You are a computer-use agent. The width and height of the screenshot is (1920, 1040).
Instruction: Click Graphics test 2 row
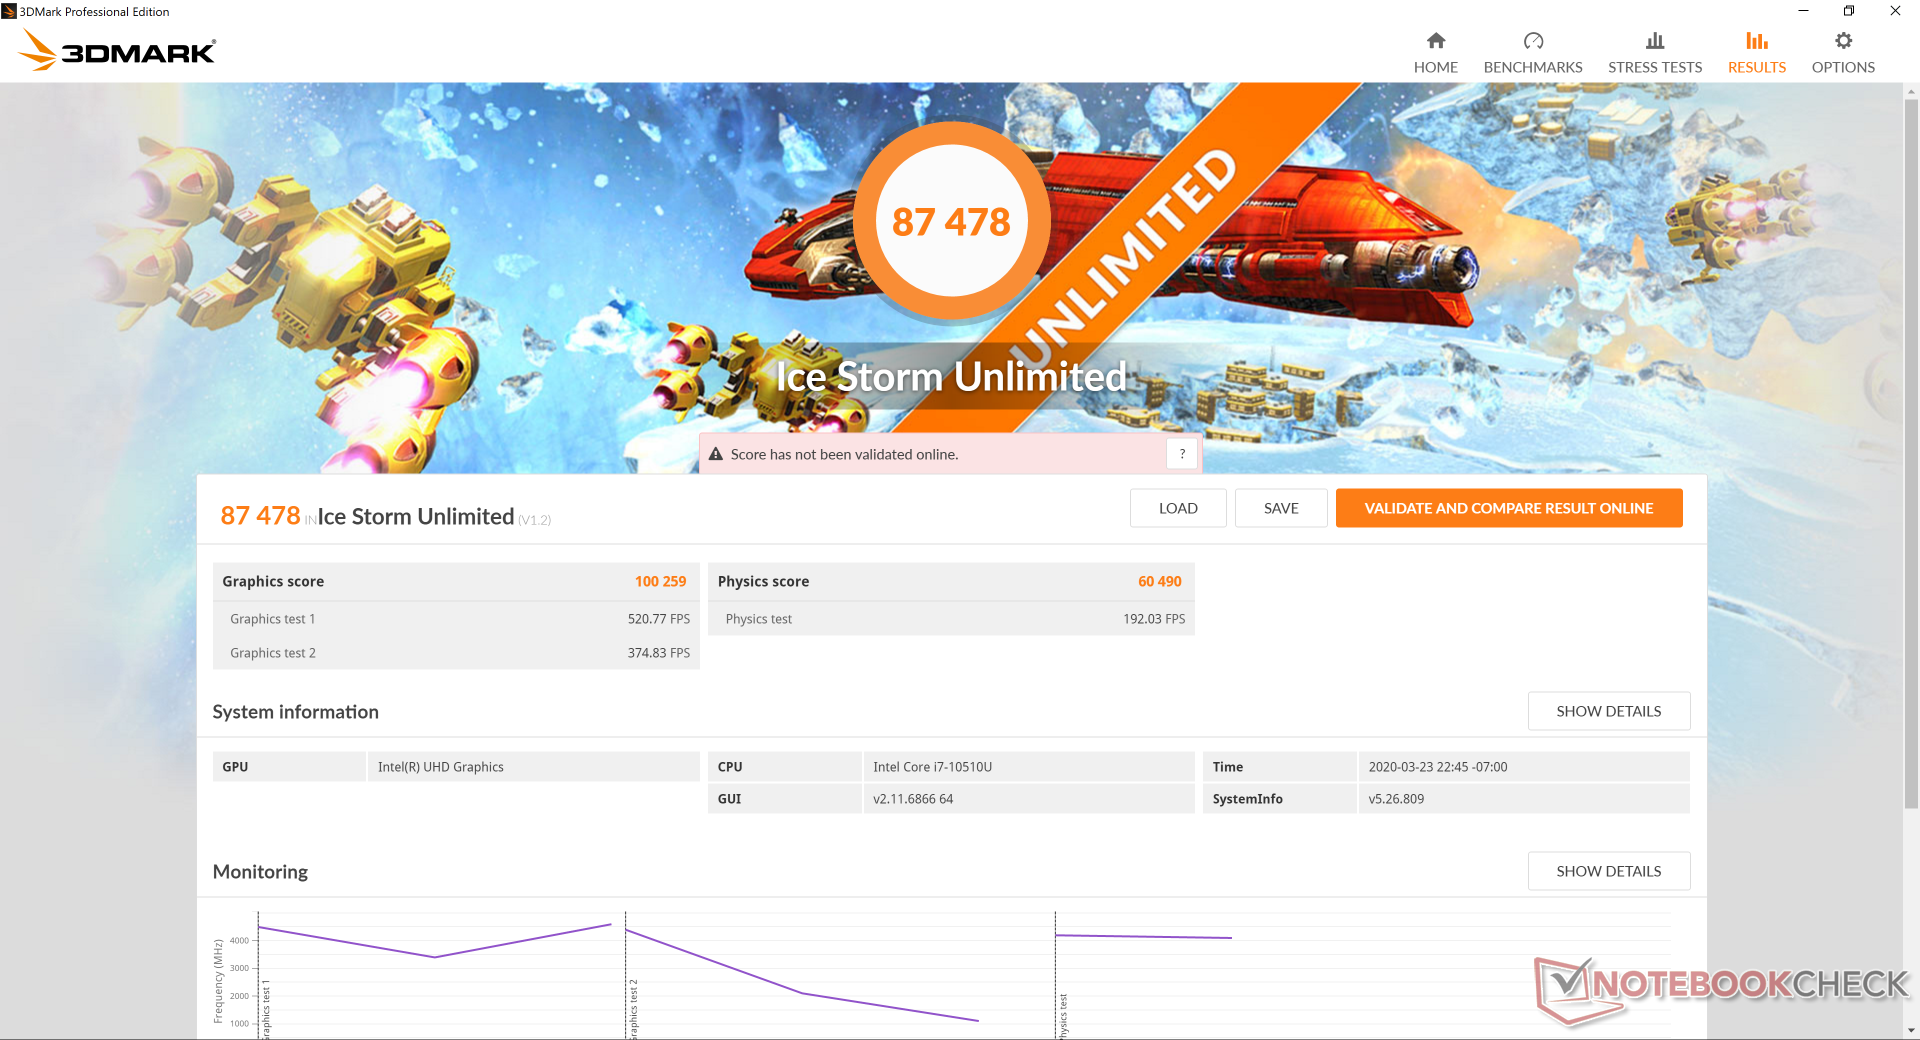[456, 653]
